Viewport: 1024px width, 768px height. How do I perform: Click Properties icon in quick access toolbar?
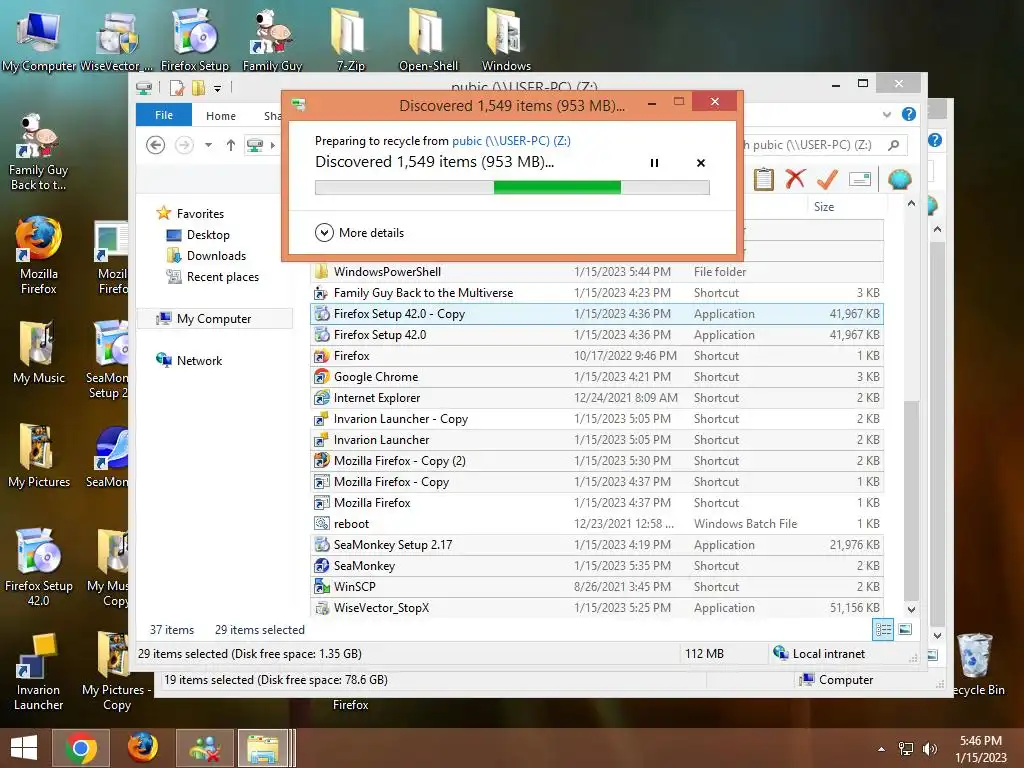[176, 88]
